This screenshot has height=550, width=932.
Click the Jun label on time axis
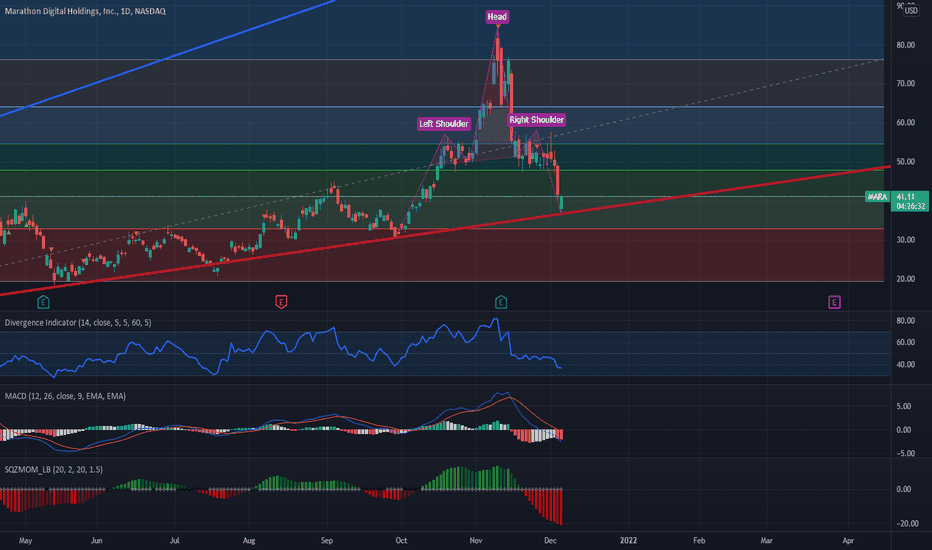pyautogui.click(x=96, y=540)
